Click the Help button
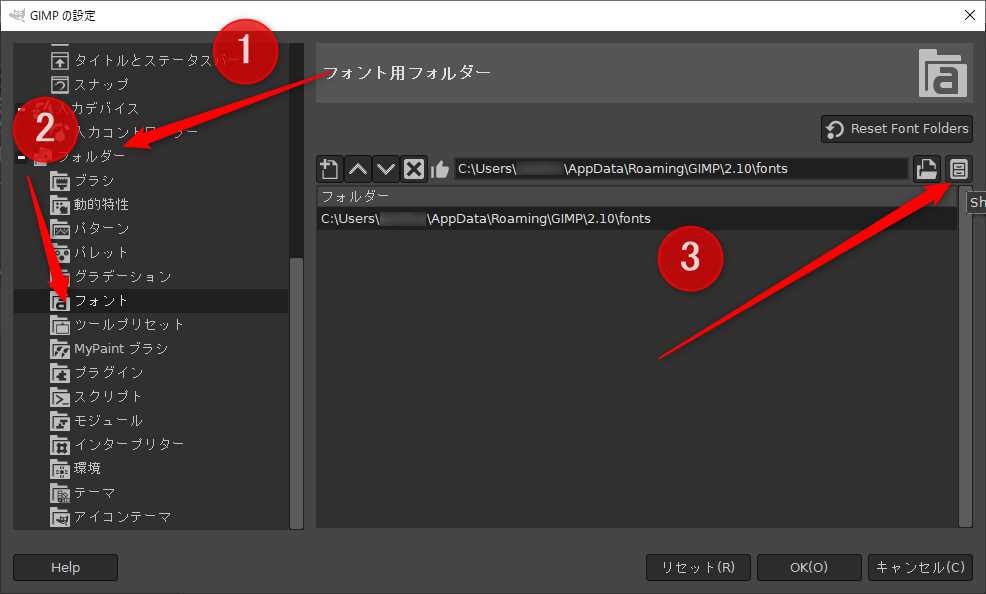986x594 pixels. click(65, 568)
